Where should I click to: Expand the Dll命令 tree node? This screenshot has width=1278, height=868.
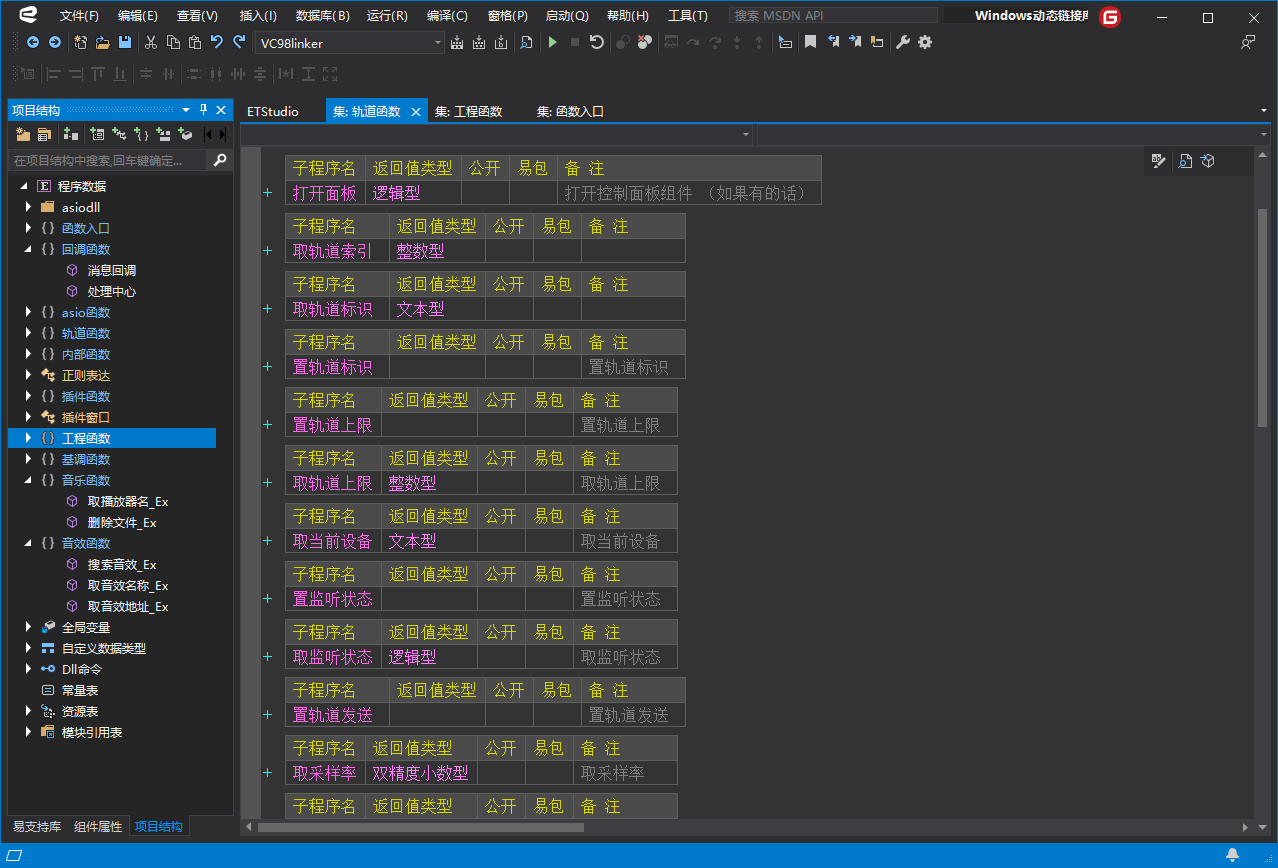[x=28, y=669]
